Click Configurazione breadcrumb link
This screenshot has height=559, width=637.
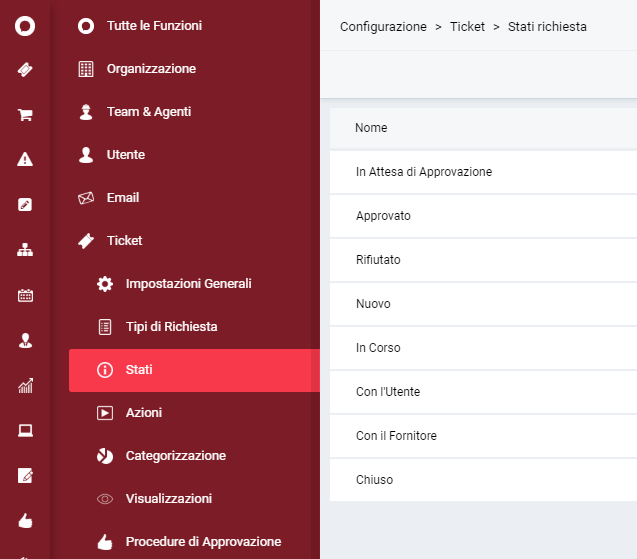[x=383, y=27]
